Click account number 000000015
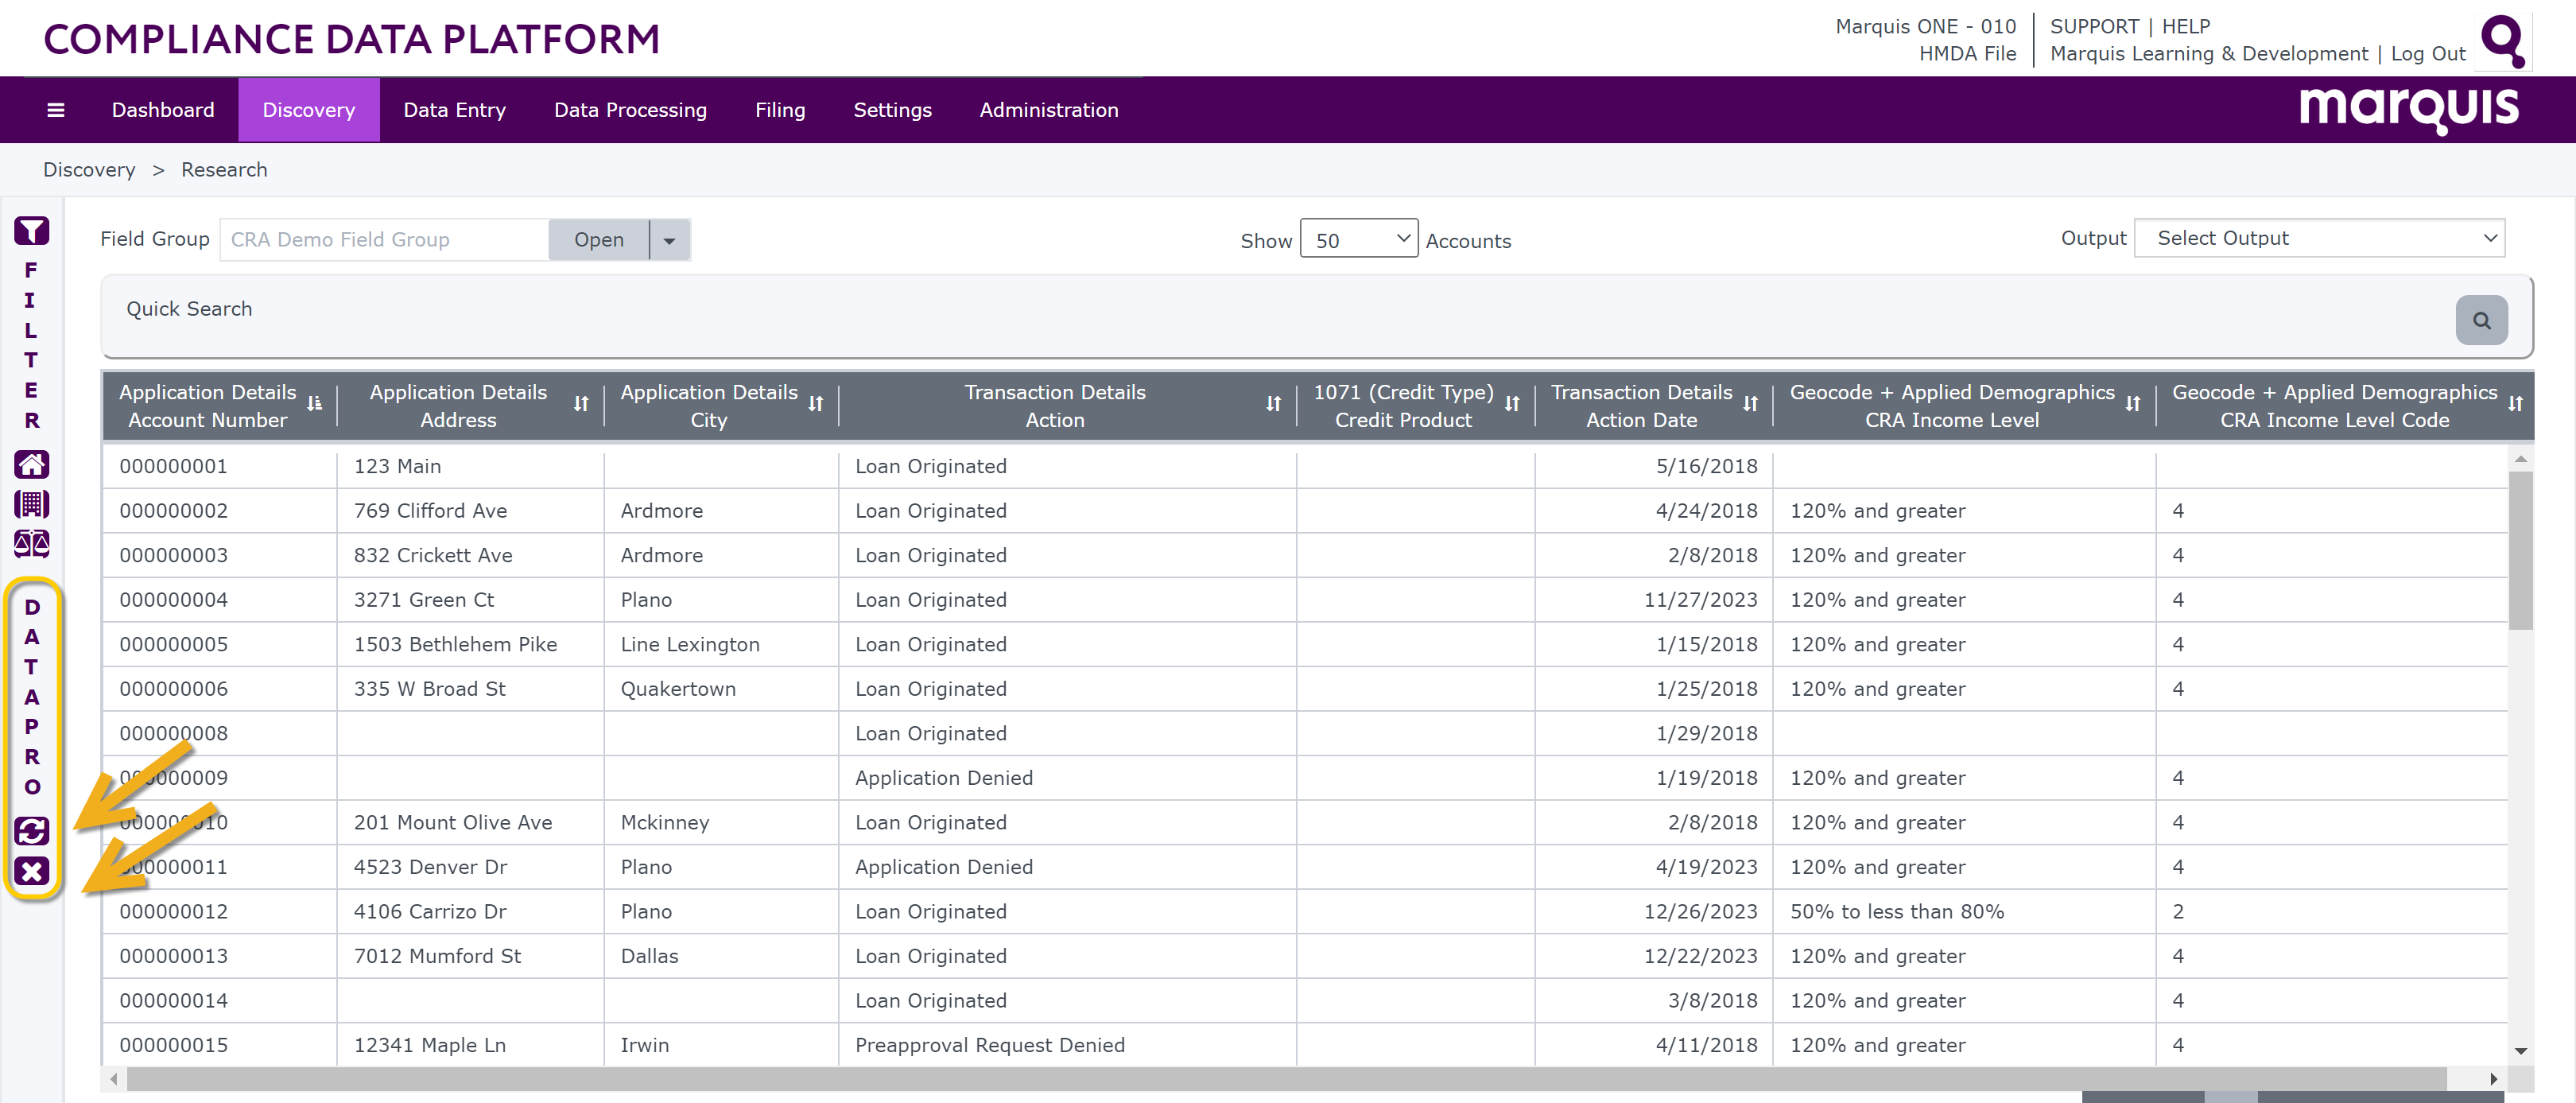 coord(173,1045)
